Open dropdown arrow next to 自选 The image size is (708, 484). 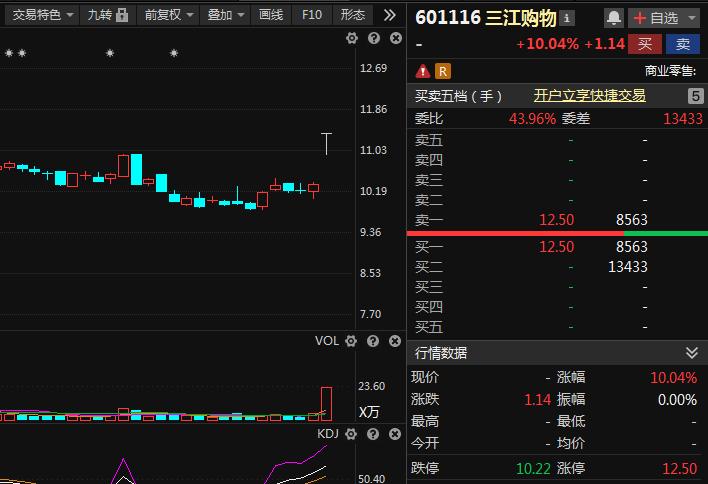tap(692, 18)
